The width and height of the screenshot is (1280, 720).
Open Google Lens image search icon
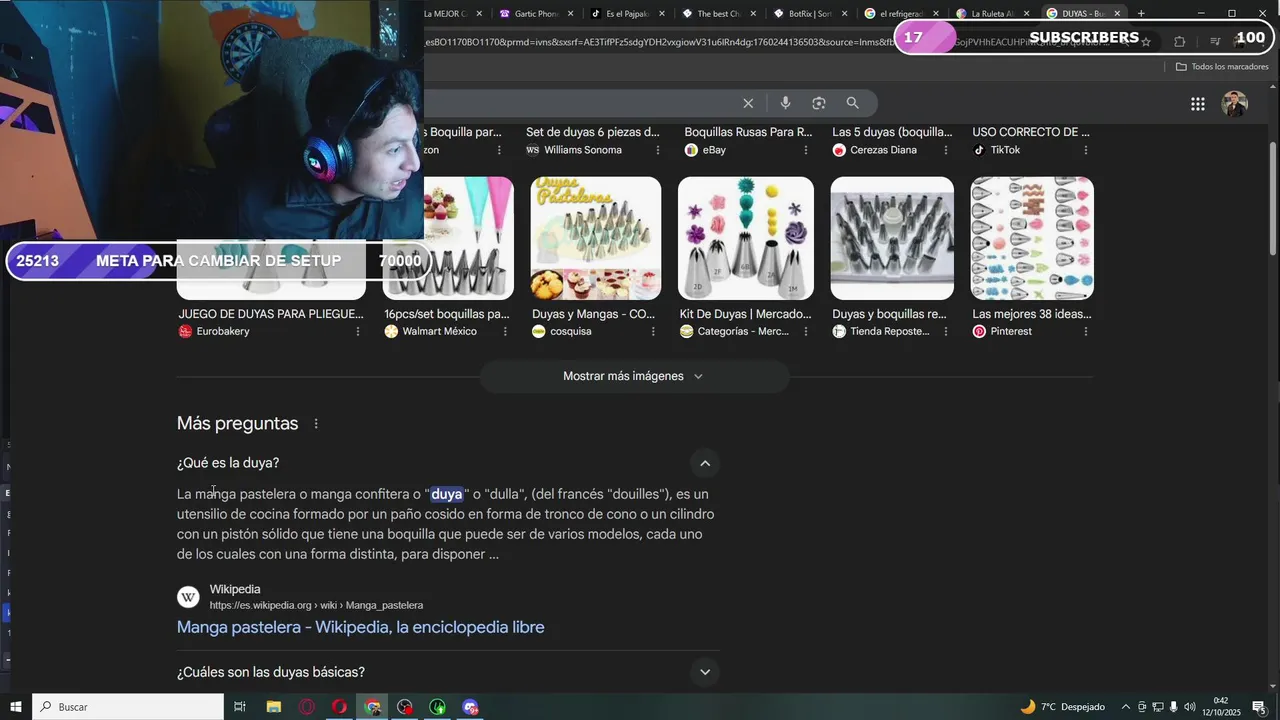(x=819, y=103)
